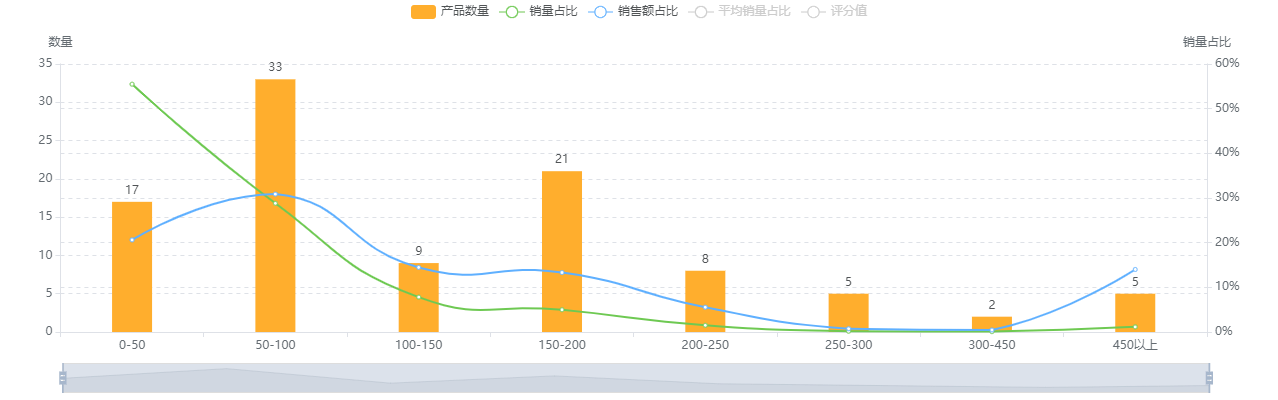Click the orange bar labeled 33
1278x400 pixels.
[x=275, y=205]
